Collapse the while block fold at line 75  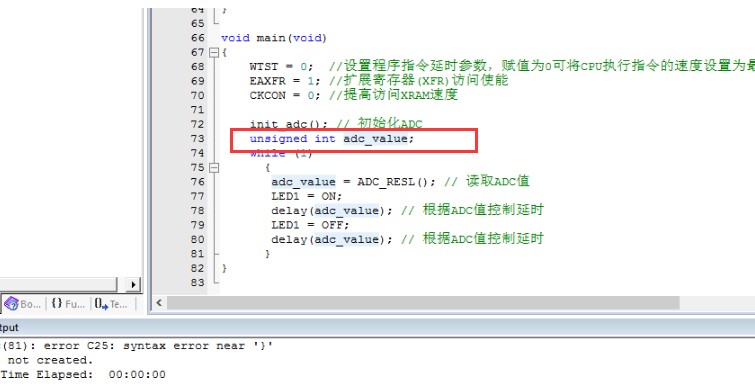pyautogui.click(x=214, y=167)
